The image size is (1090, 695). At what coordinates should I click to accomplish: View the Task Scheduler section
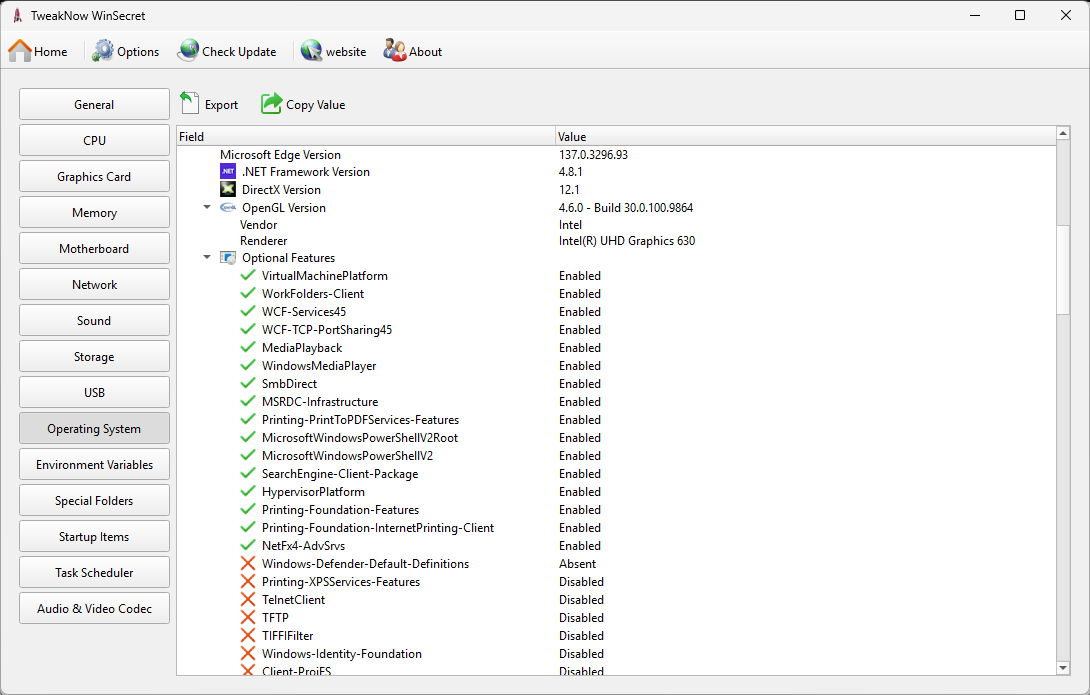point(95,573)
